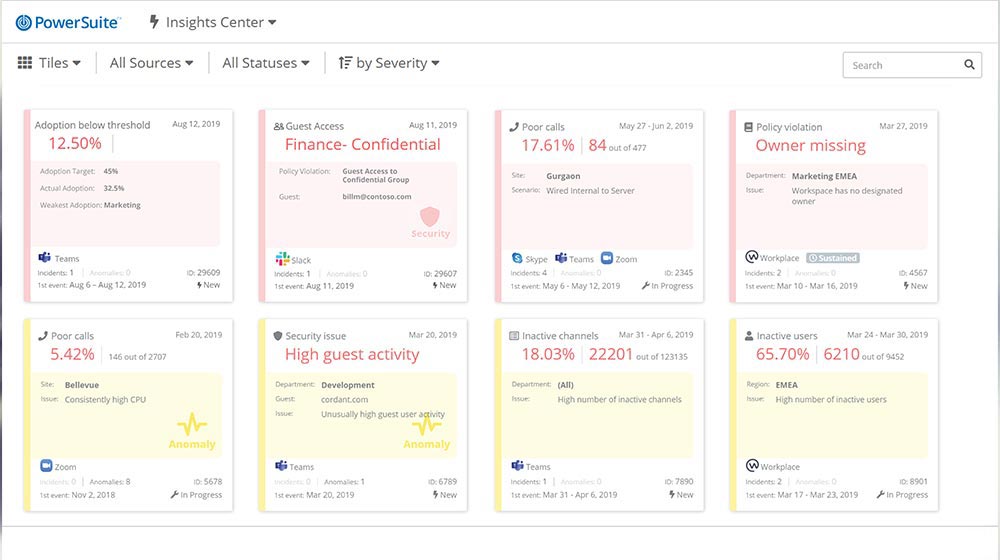
Task: Open the Insights Center dropdown
Action: point(212,22)
